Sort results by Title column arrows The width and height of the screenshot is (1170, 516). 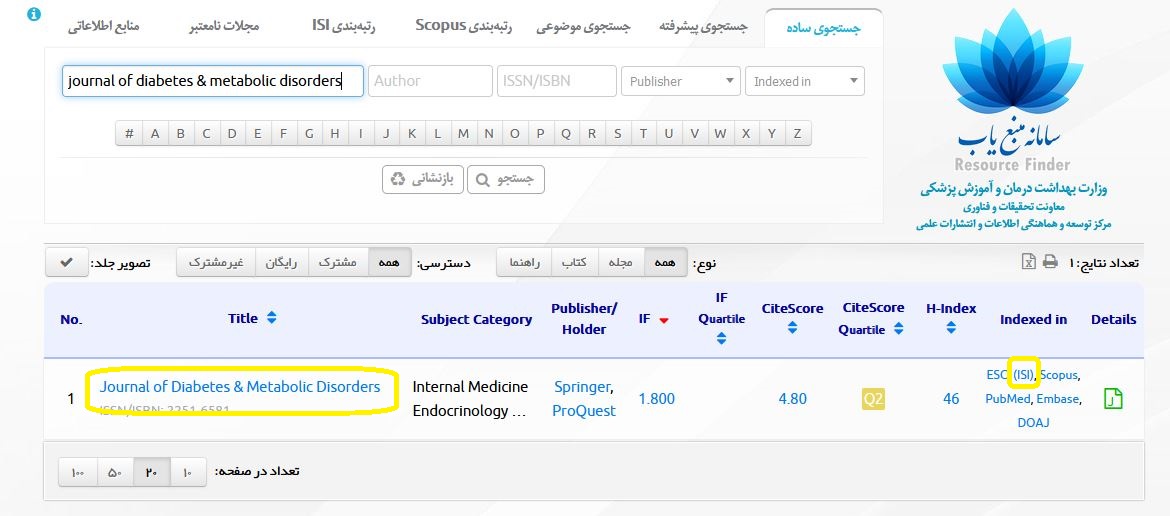pos(272,318)
